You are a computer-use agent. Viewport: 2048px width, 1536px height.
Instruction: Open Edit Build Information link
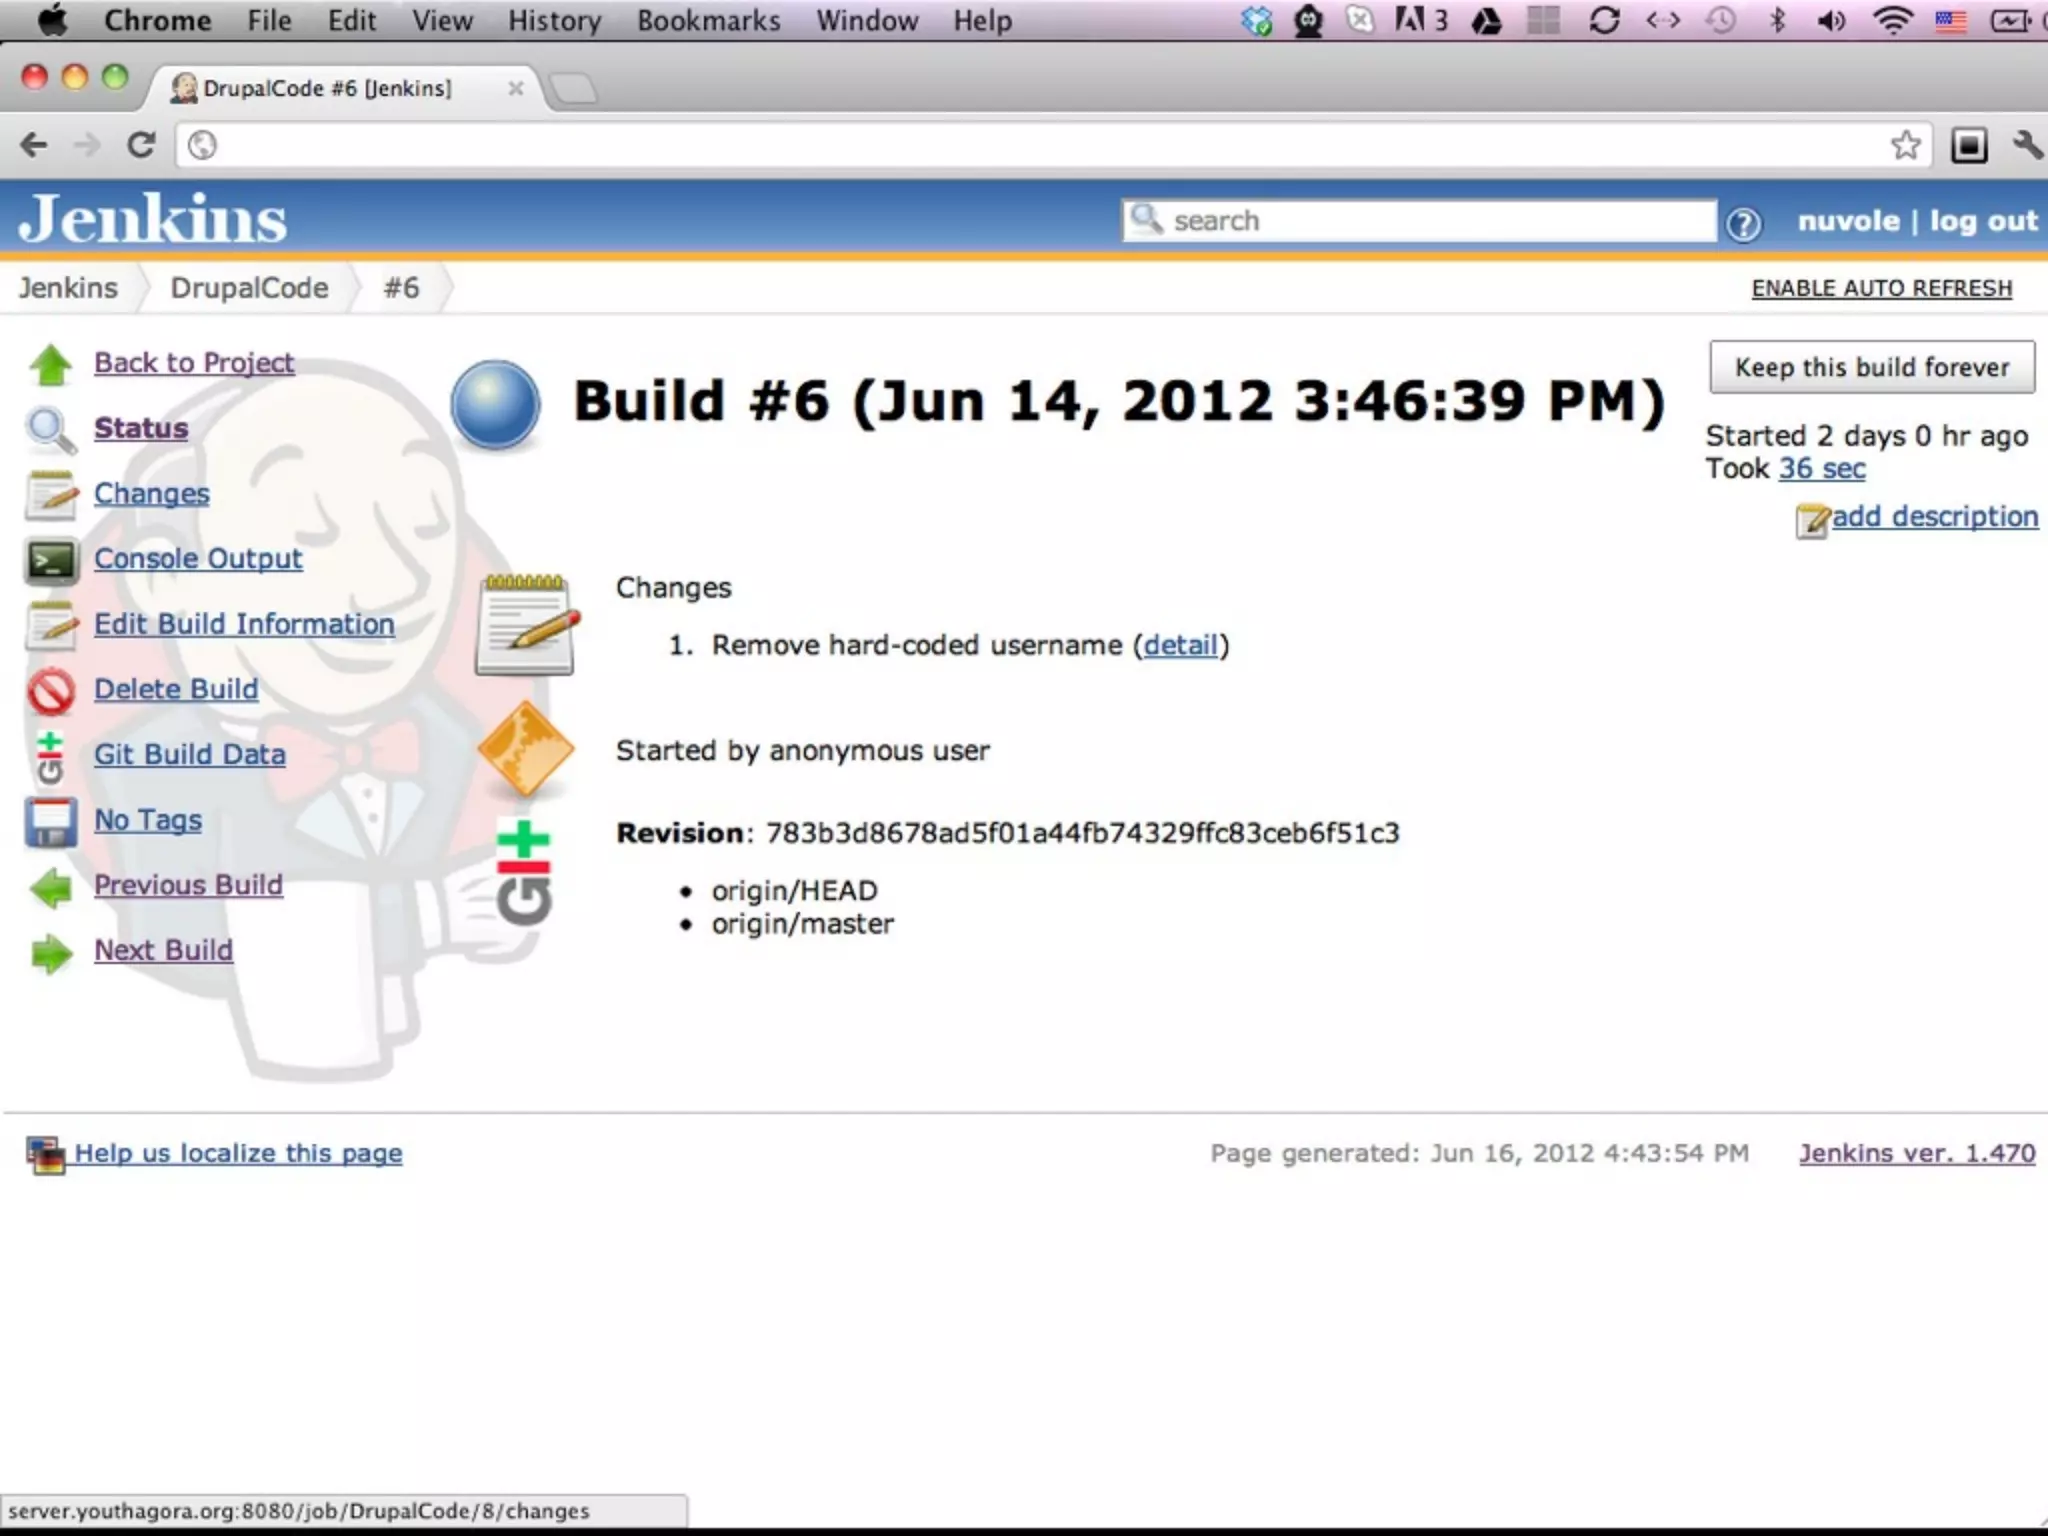pyautogui.click(x=244, y=624)
